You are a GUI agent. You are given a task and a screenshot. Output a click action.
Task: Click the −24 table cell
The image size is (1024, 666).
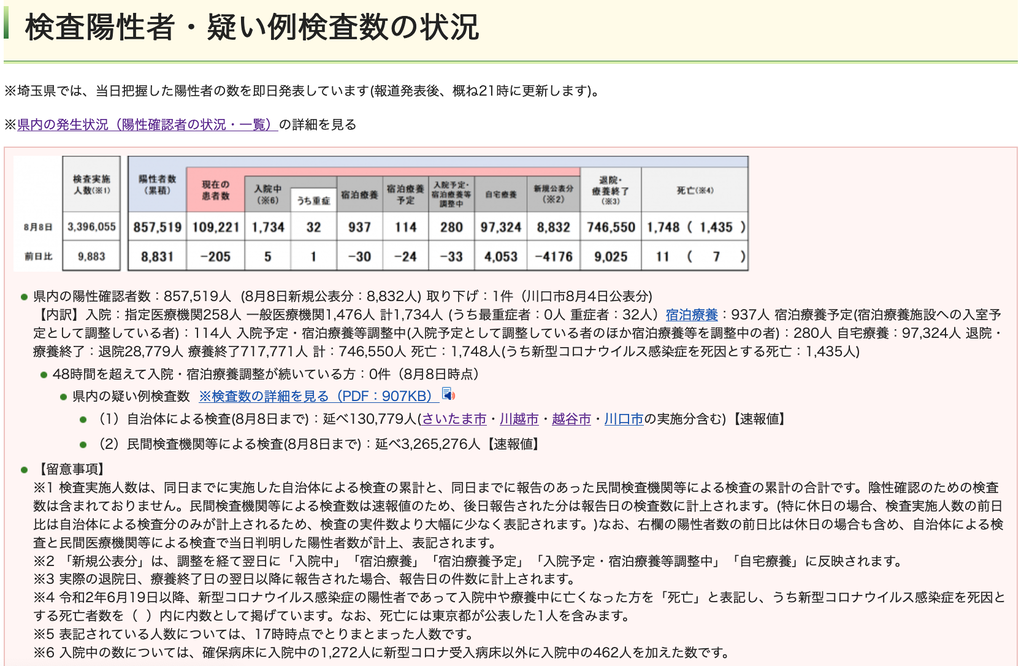(x=406, y=257)
